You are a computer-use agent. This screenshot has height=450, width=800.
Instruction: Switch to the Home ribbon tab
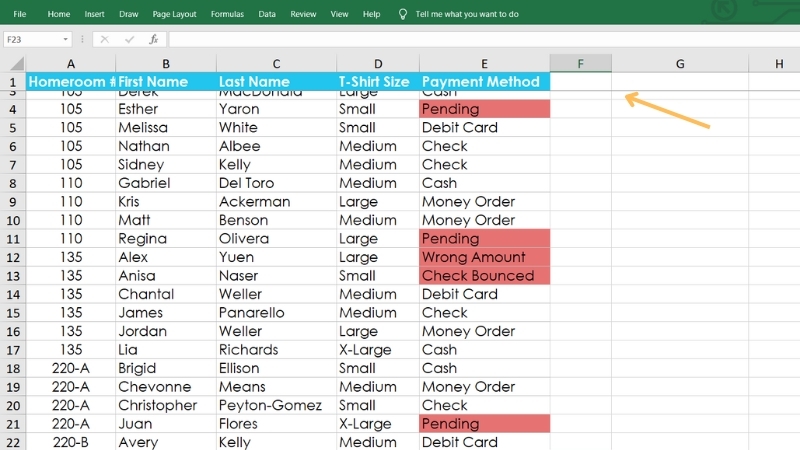coord(59,14)
